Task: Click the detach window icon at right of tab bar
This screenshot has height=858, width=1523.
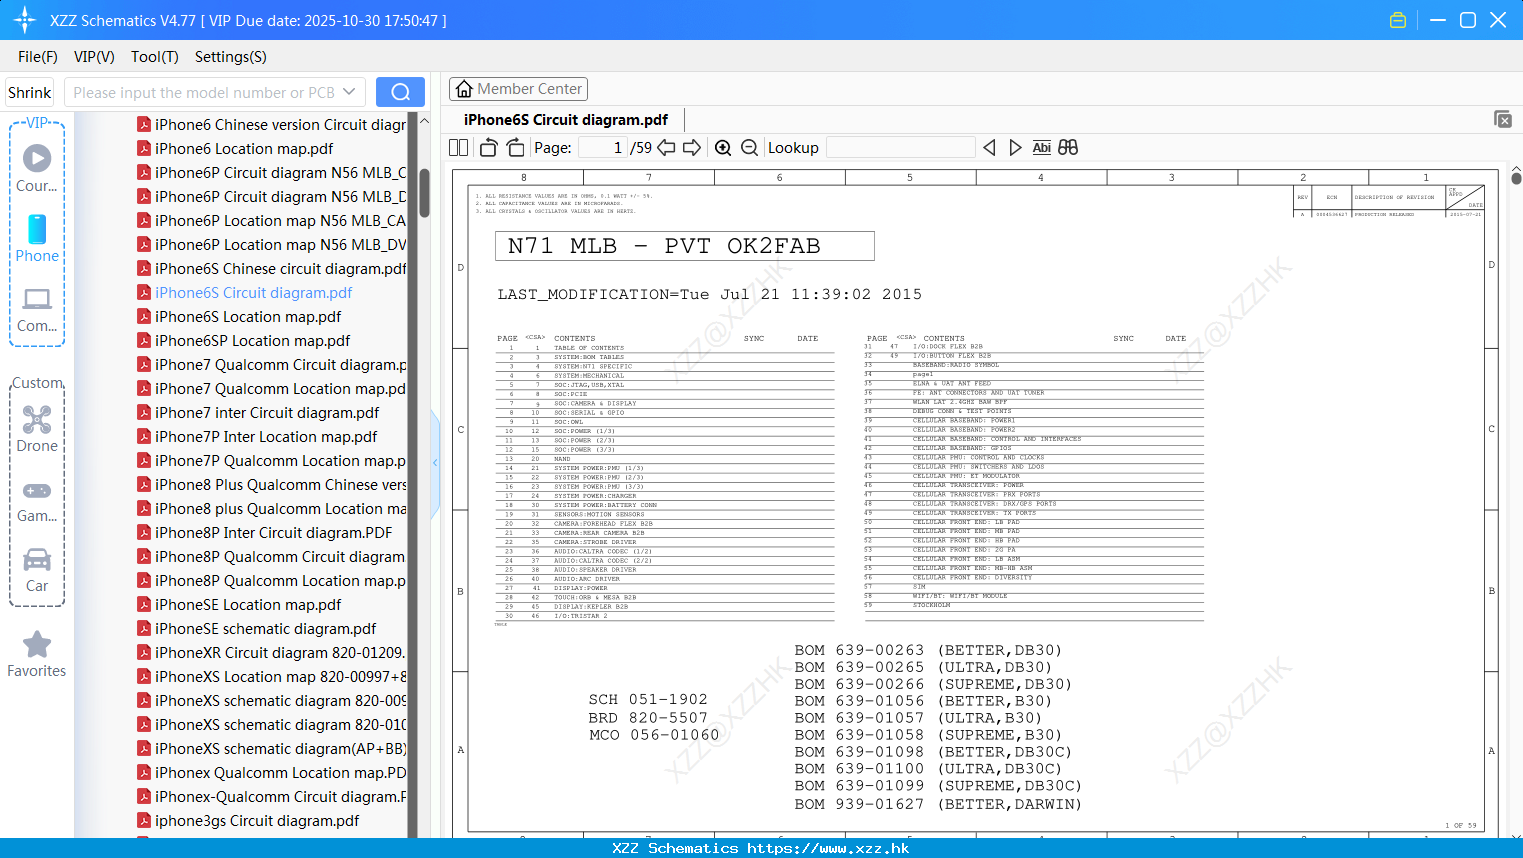Action: pyautogui.click(x=1503, y=119)
